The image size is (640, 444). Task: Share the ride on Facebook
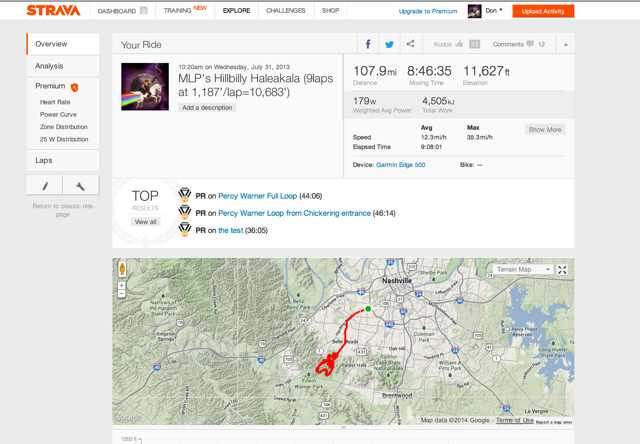click(368, 44)
